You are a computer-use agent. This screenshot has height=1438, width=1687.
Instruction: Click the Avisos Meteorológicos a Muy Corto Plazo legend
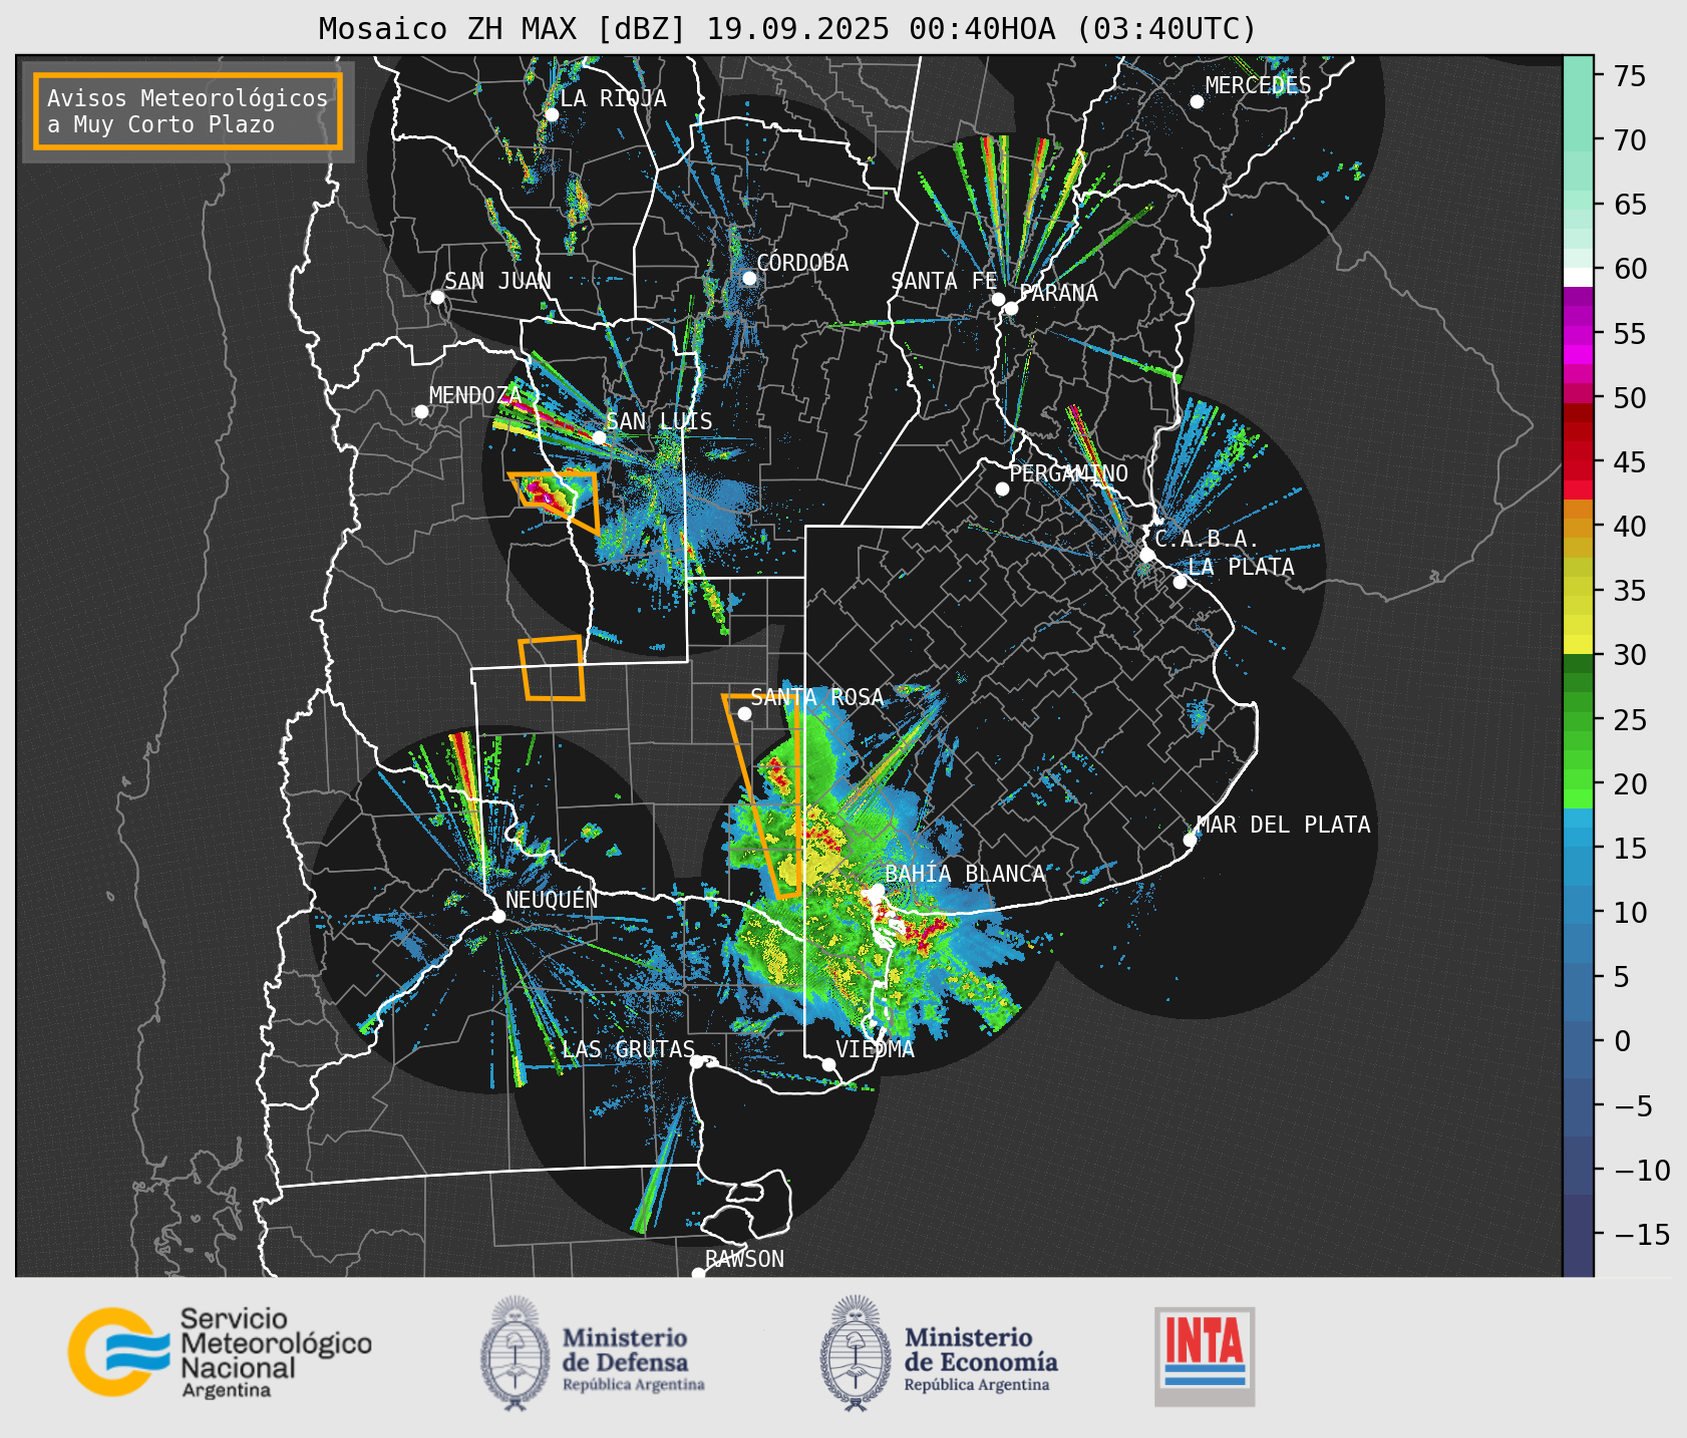pos(188,111)
